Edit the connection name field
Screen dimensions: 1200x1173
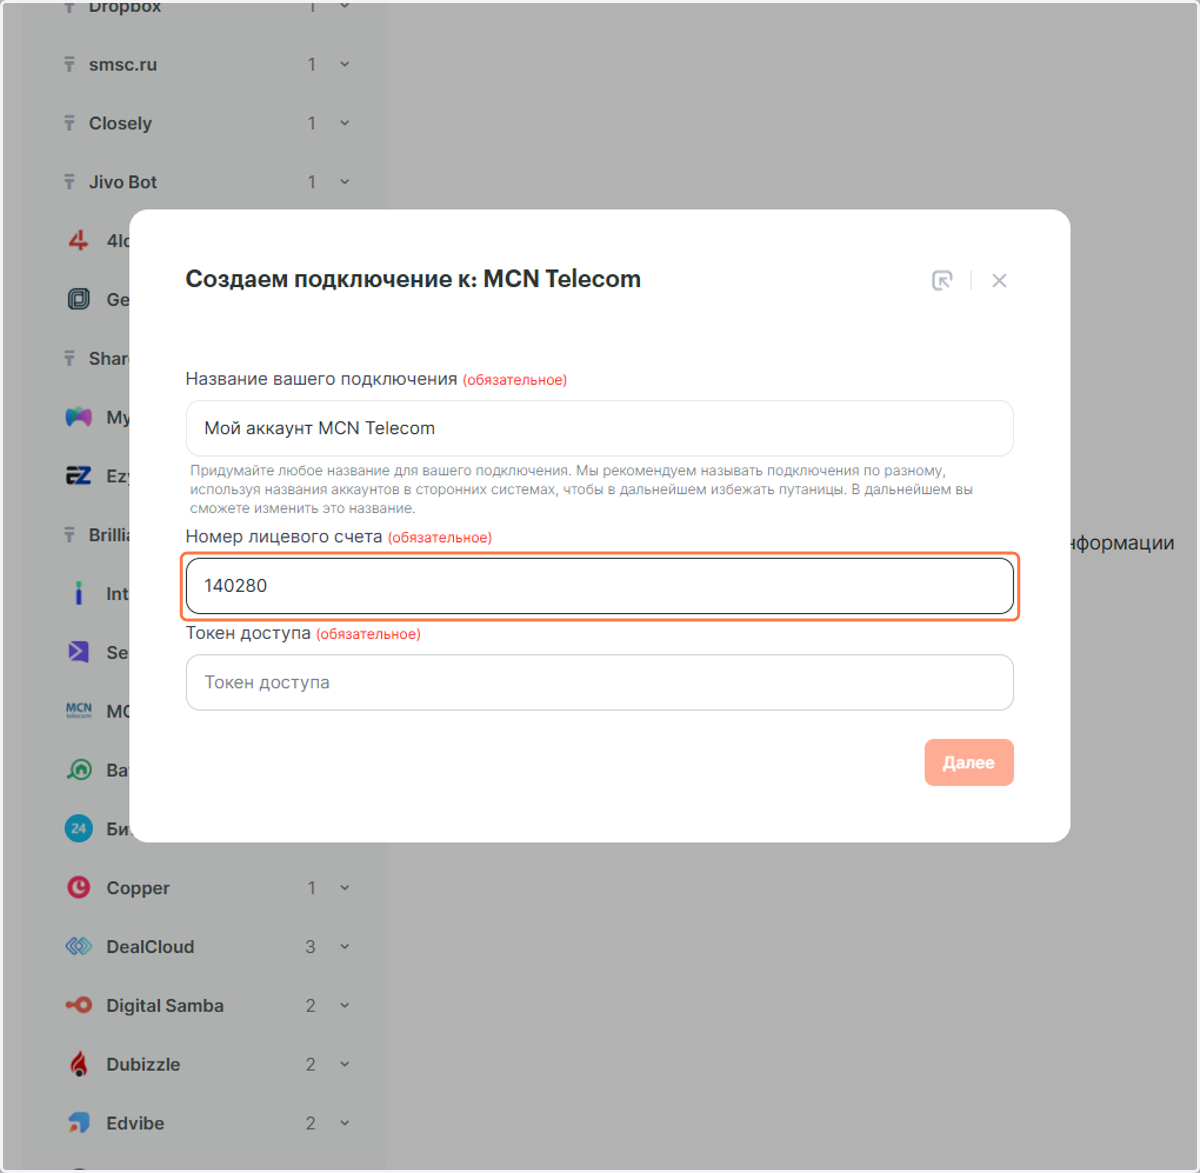click(x=599, y=428)
